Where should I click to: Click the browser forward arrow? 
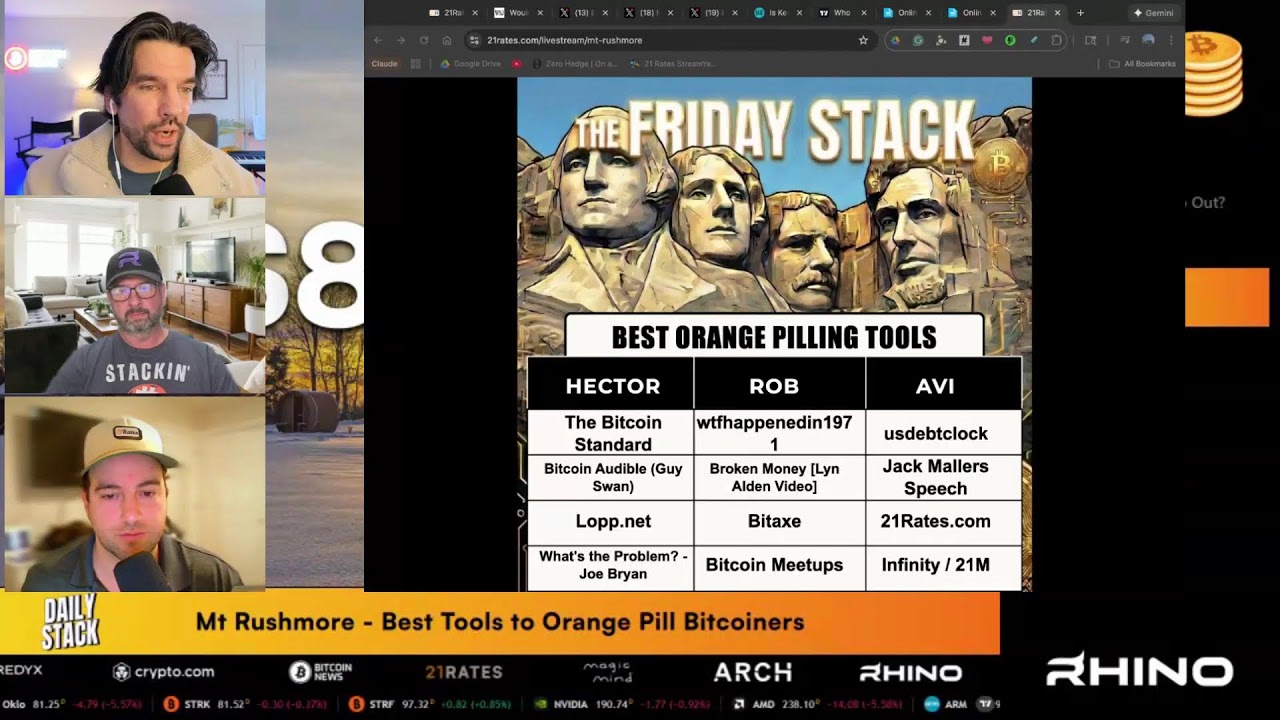point(401,40)
